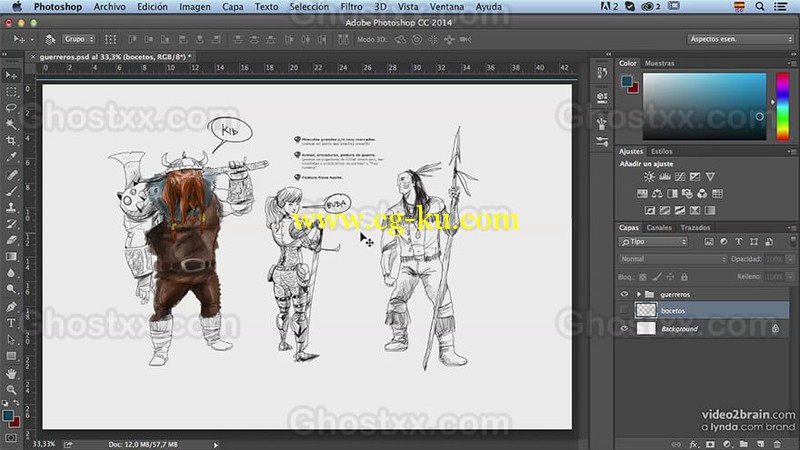
Task: Open the Tipo layer filter dropdown
Action: pyautogui.click(x=654, y=242)
